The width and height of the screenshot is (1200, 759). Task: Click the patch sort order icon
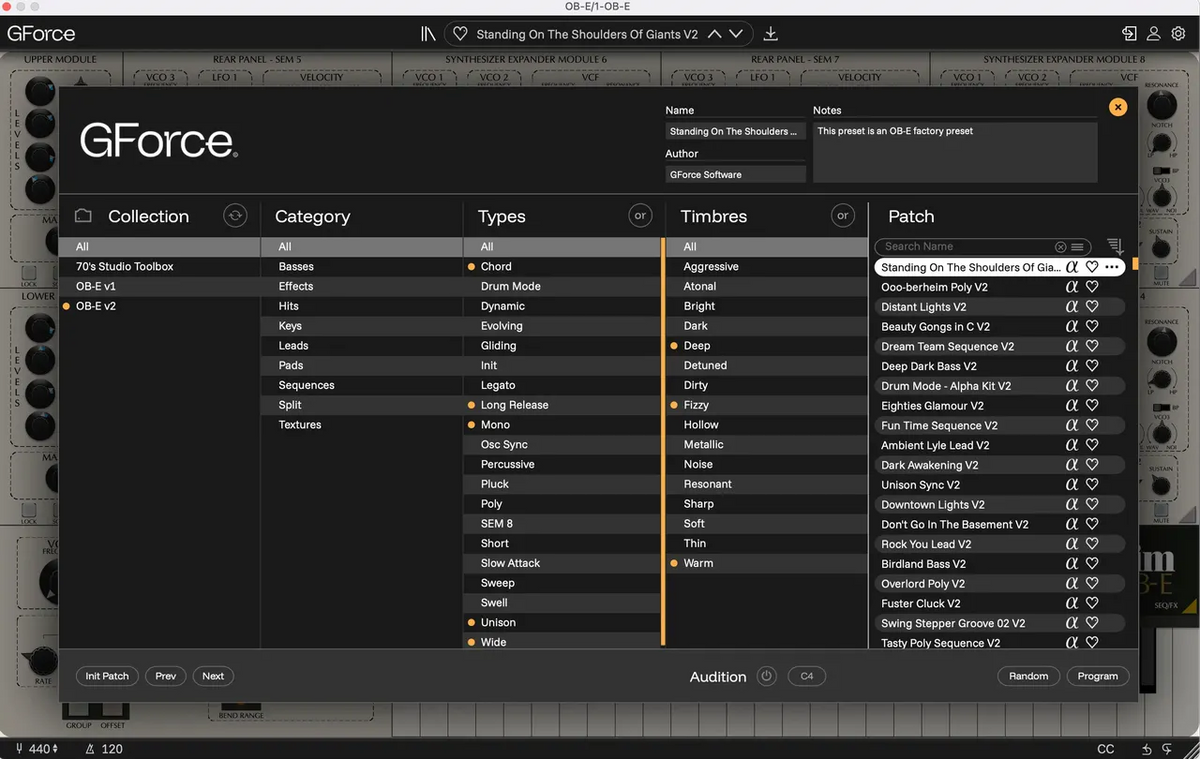point(1115,246)
